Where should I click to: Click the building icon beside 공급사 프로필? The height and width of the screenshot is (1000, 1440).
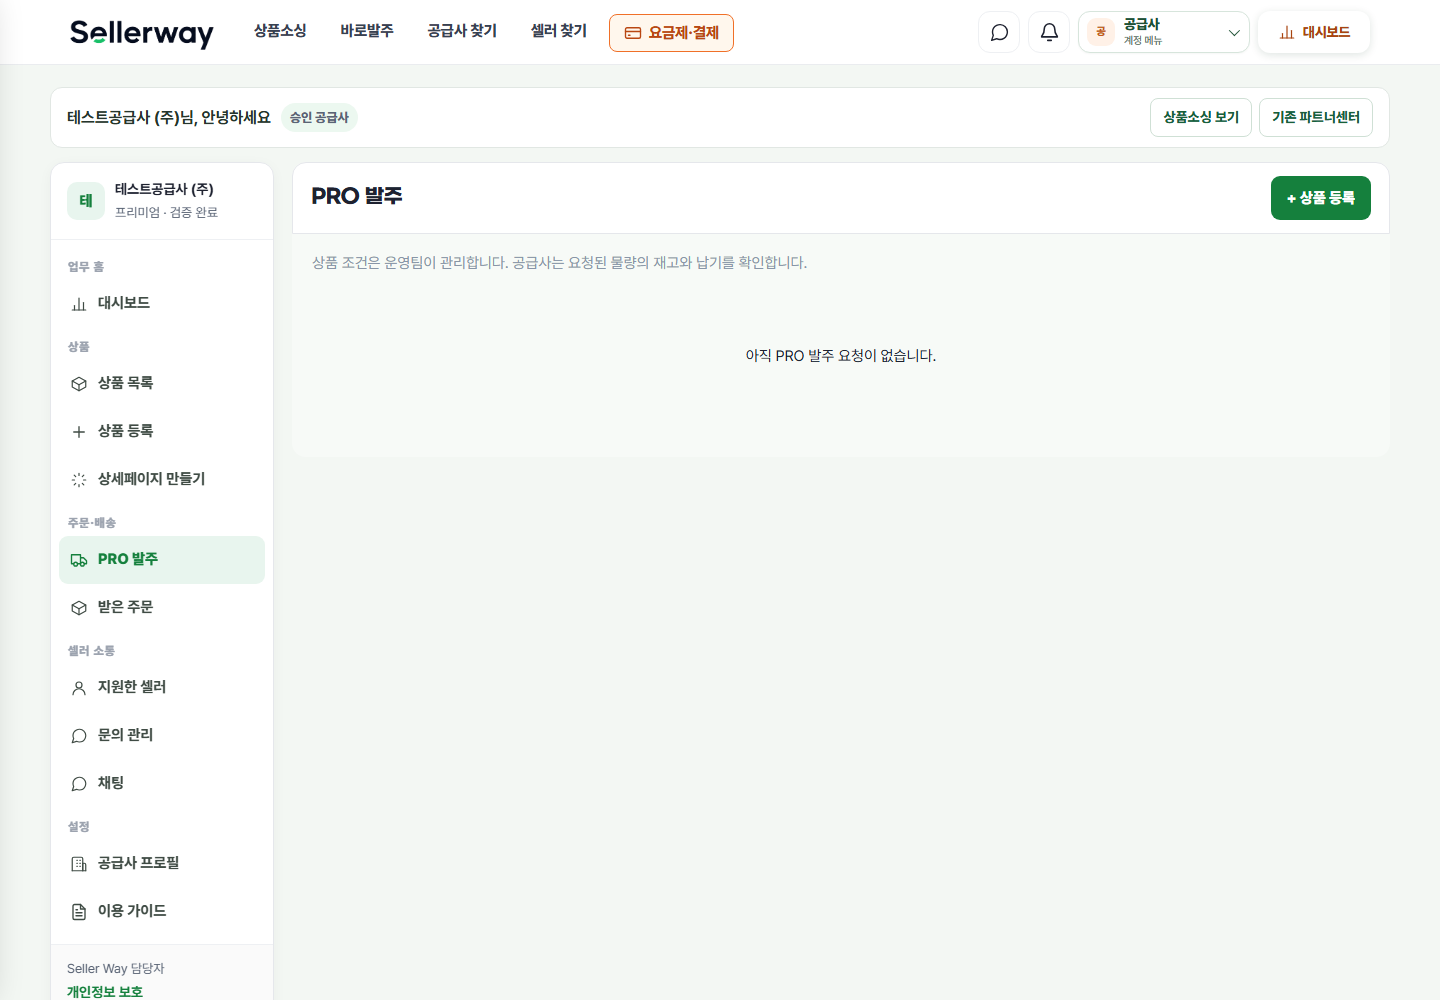pyautogui.click(x=79, y=864)
